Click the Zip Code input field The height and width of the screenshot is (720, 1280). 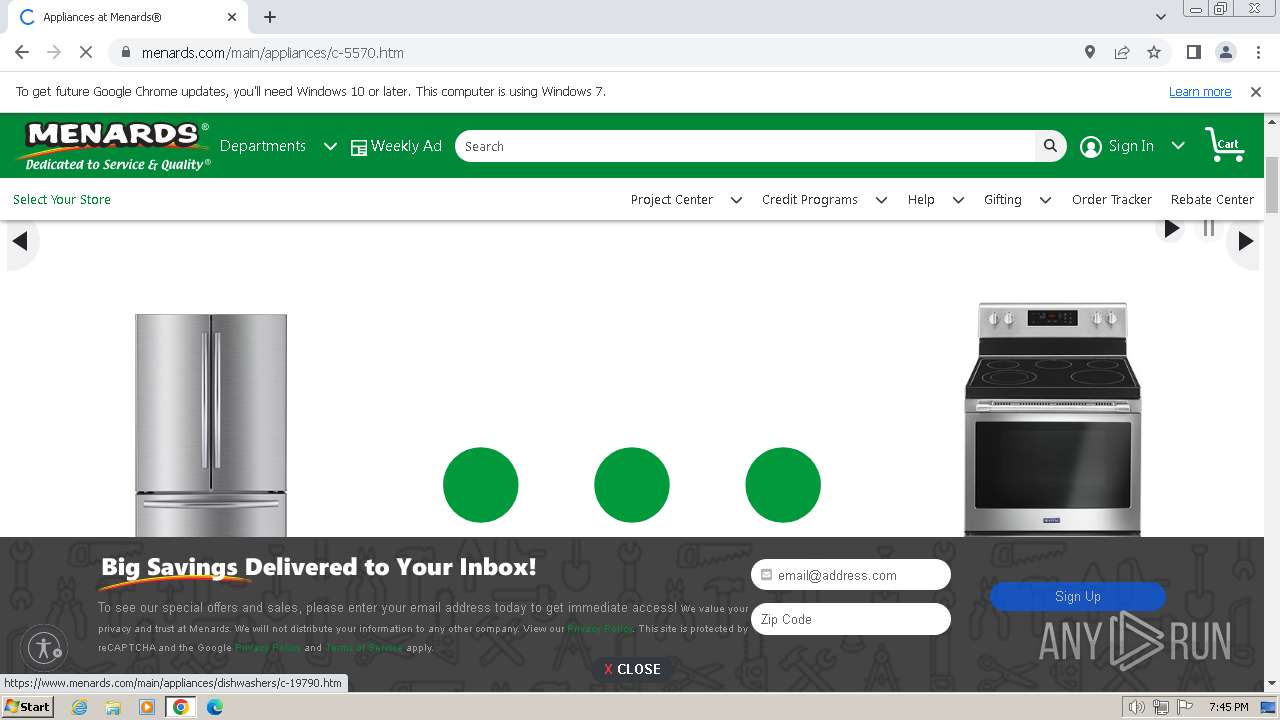(x=851, y=619)
